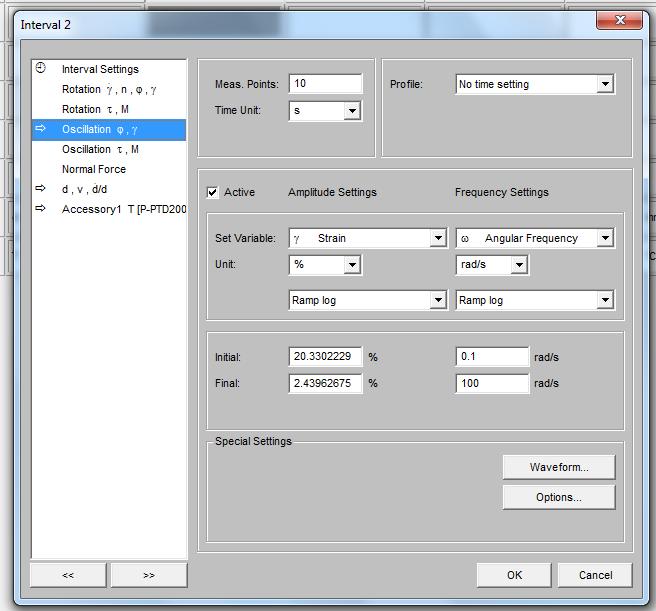
Task: Click the Final frequency field 100
Action: (492, 383)
